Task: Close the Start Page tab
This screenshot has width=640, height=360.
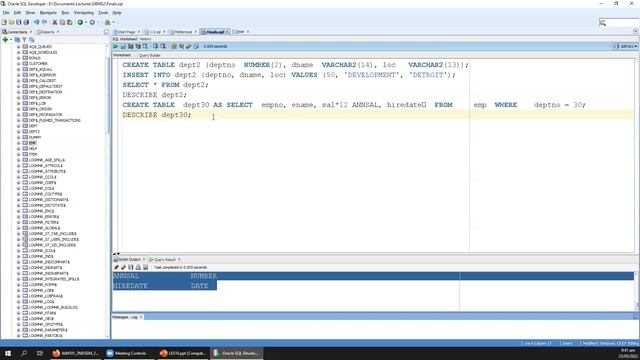Action: (x=139, y=32)
